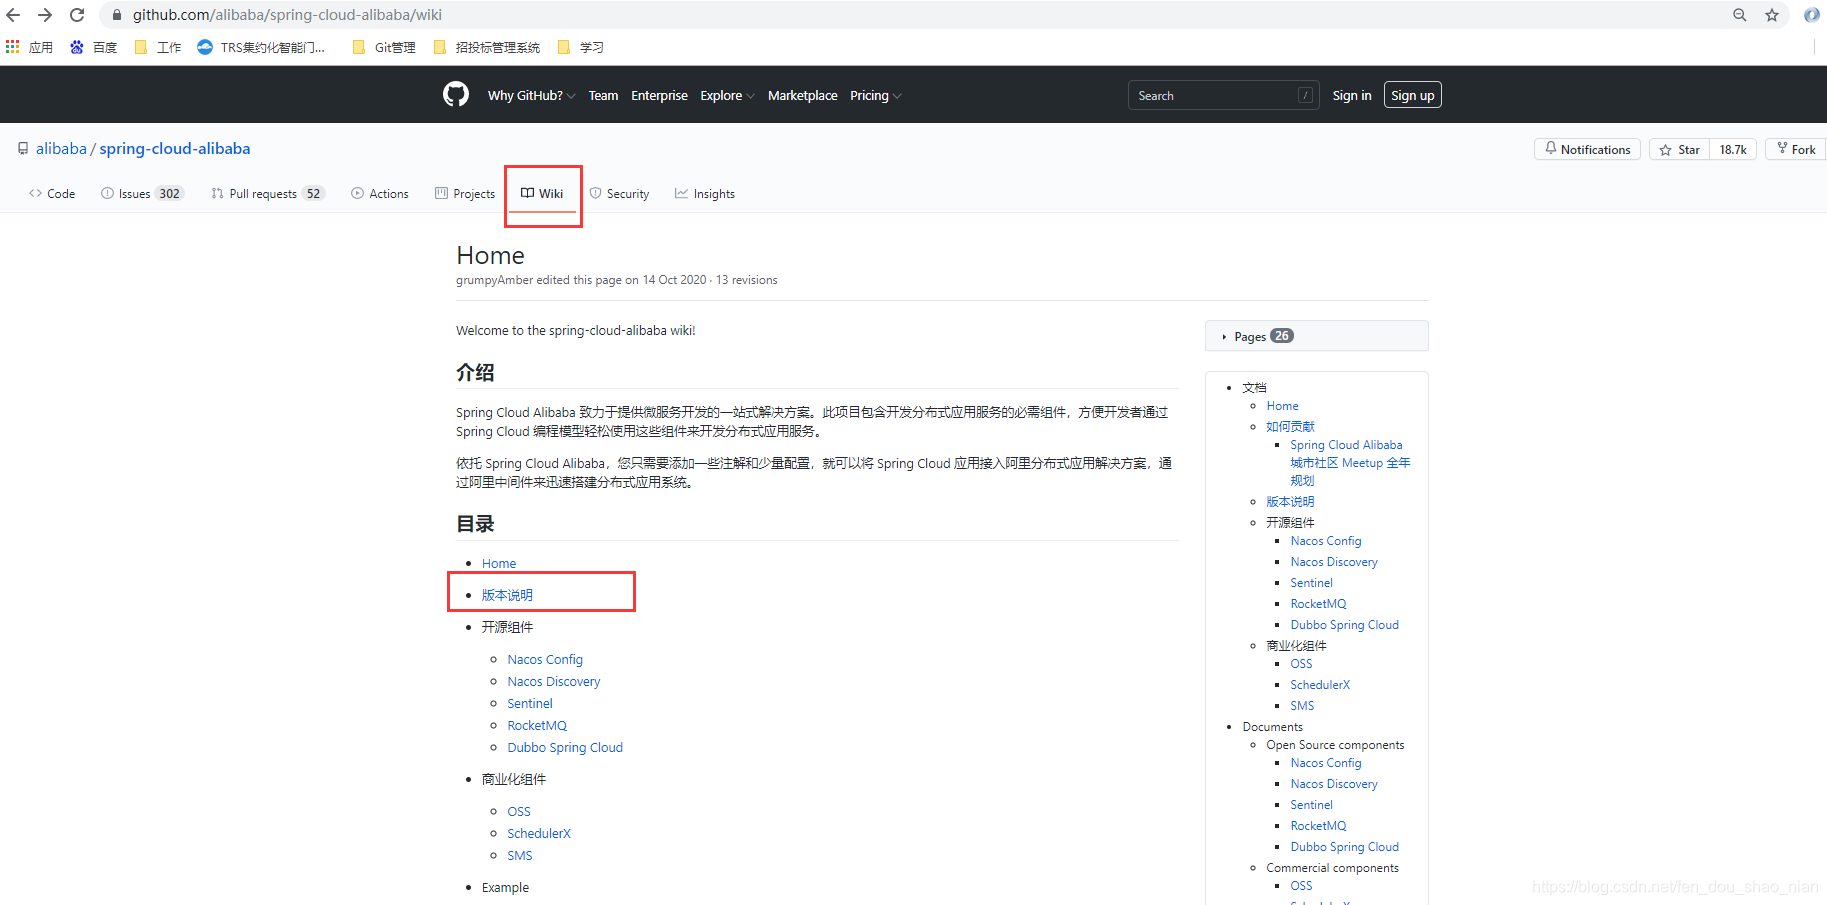
Task: Switch to the Issues tab
Action: (142, 194)
